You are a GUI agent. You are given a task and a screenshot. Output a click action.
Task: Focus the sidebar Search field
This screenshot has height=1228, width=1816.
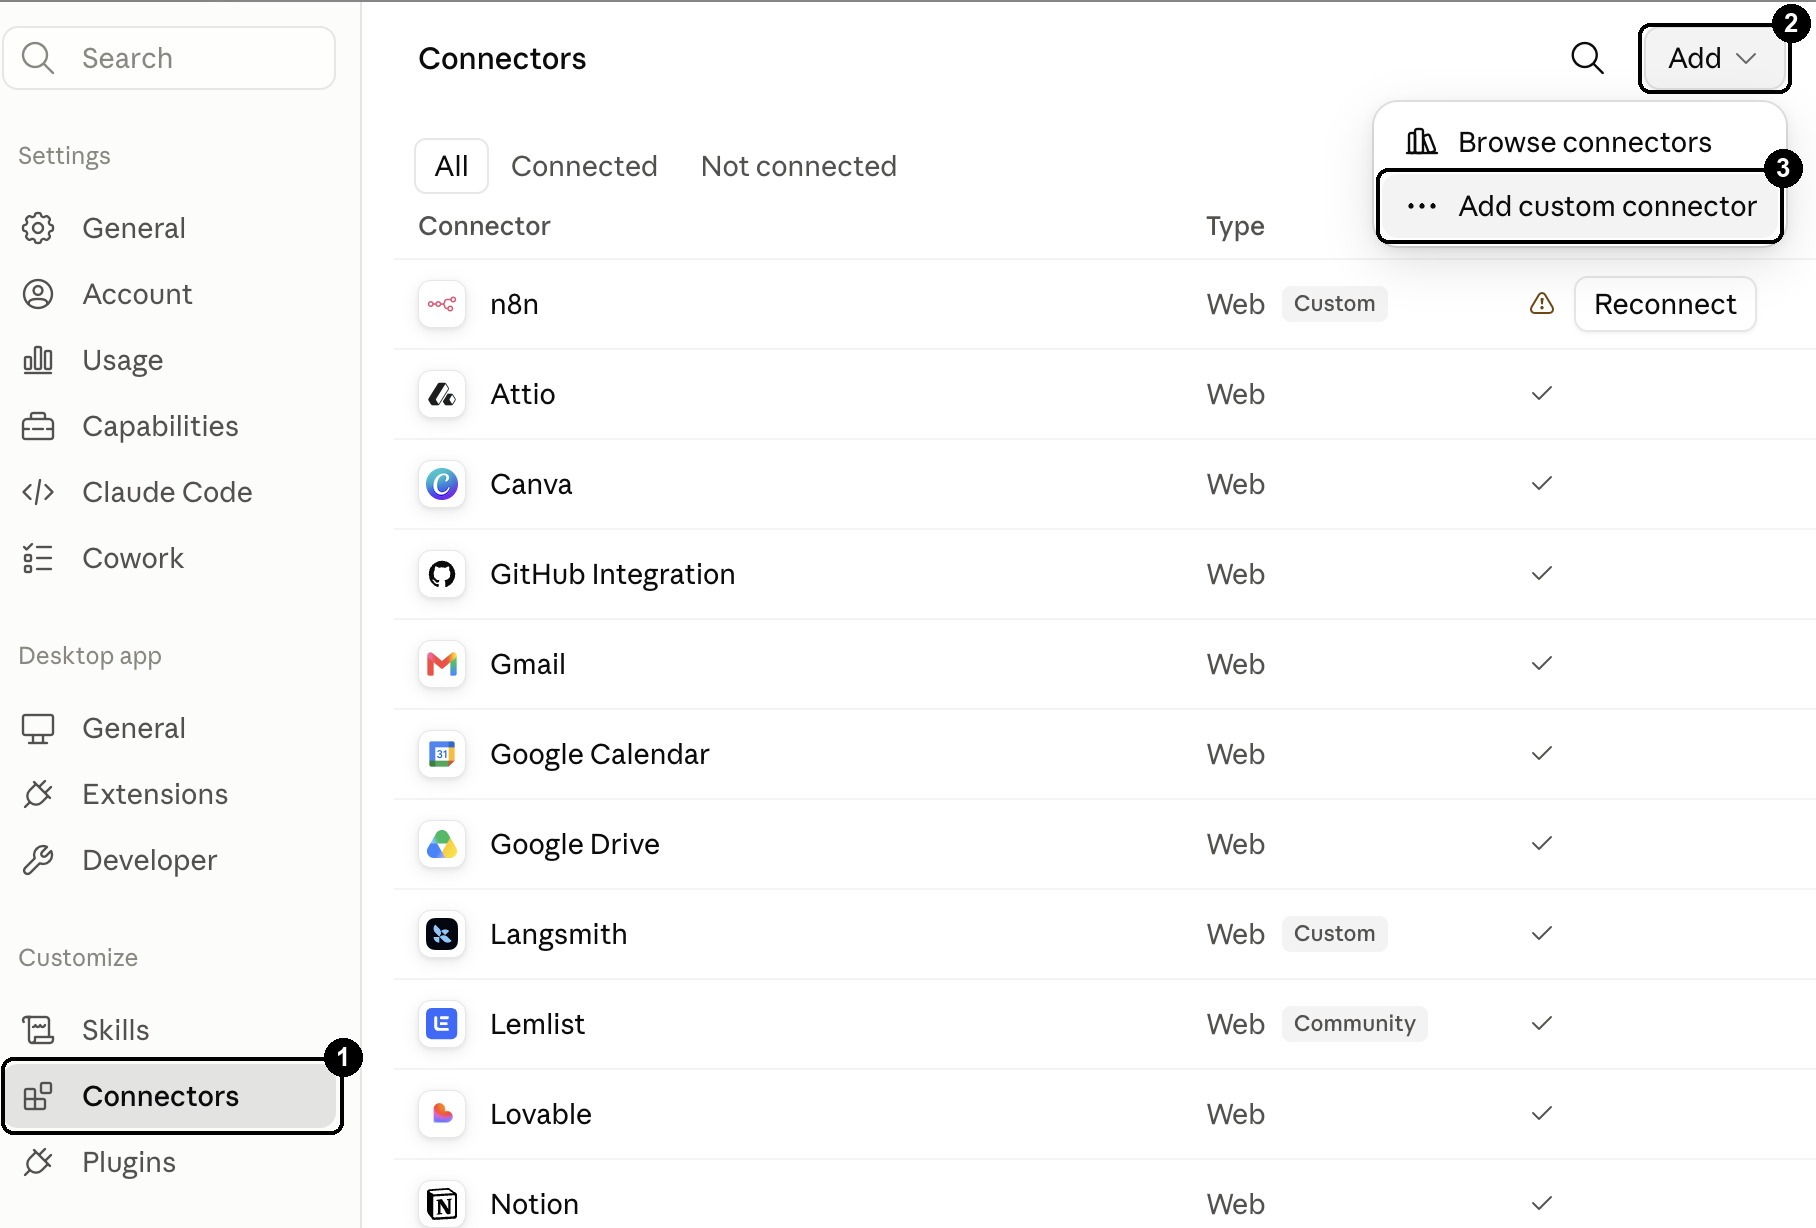point(170,58)
